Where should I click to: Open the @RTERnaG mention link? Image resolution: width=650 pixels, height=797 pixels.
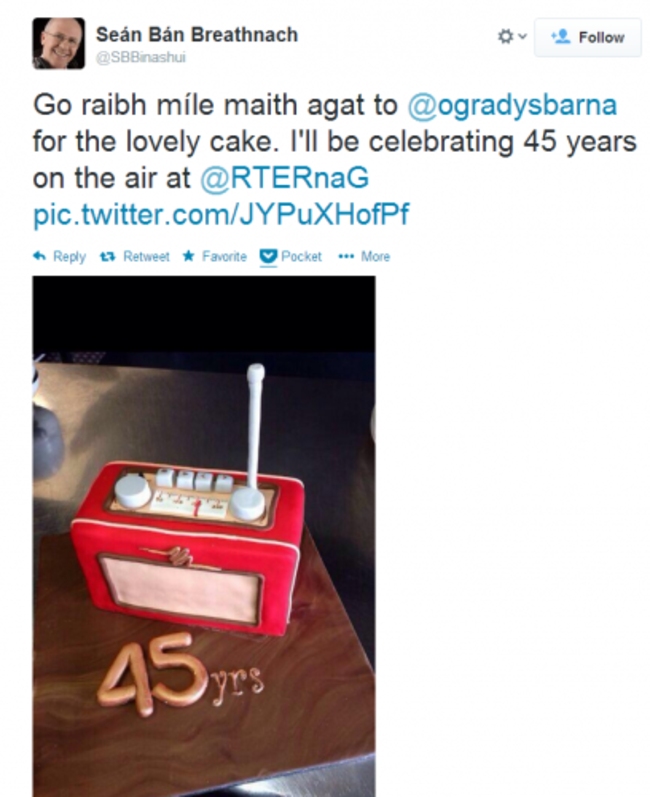pos(285,178)
